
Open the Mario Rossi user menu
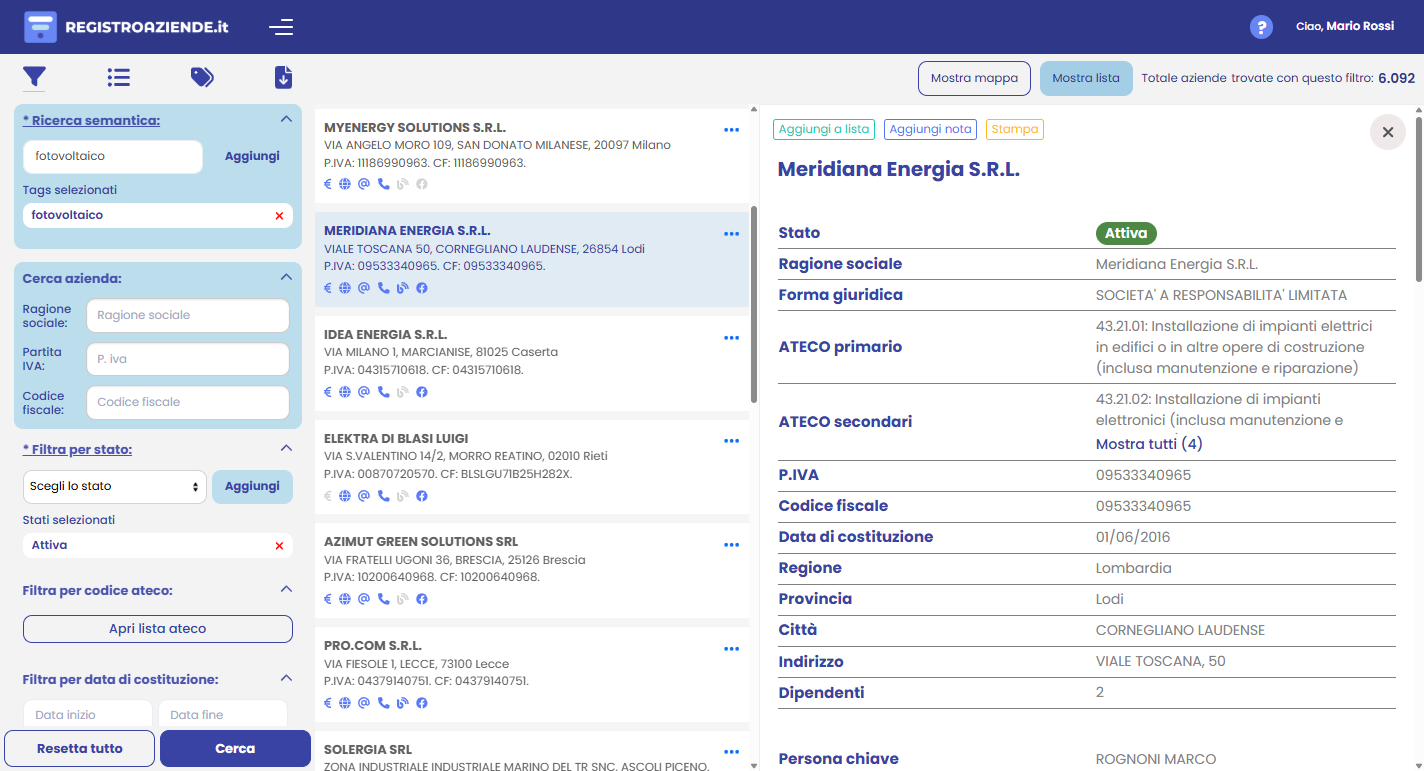[x=1345, y=26]
